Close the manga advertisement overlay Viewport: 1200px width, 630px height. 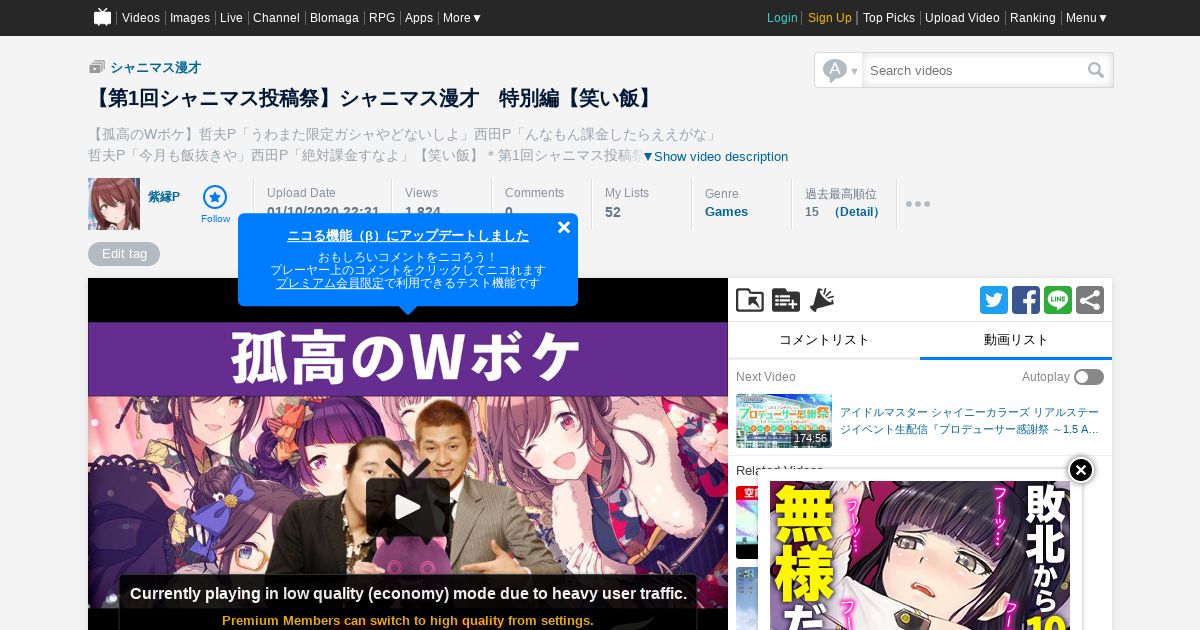1081,470
